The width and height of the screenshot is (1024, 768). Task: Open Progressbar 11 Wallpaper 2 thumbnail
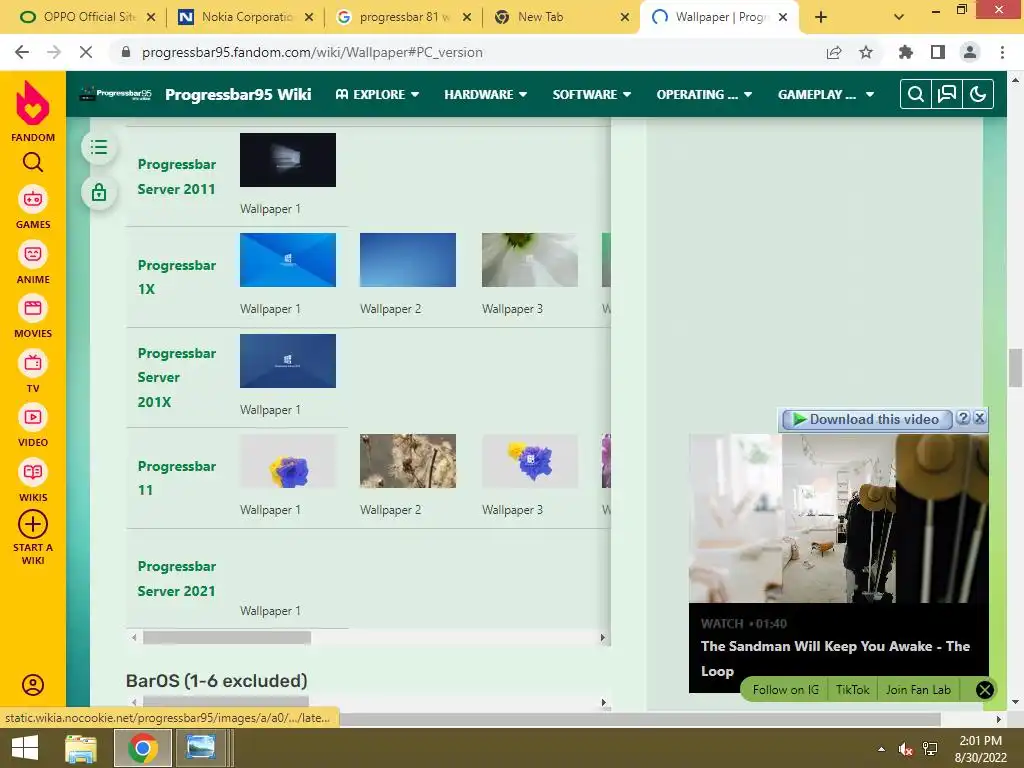click(408, 461)
